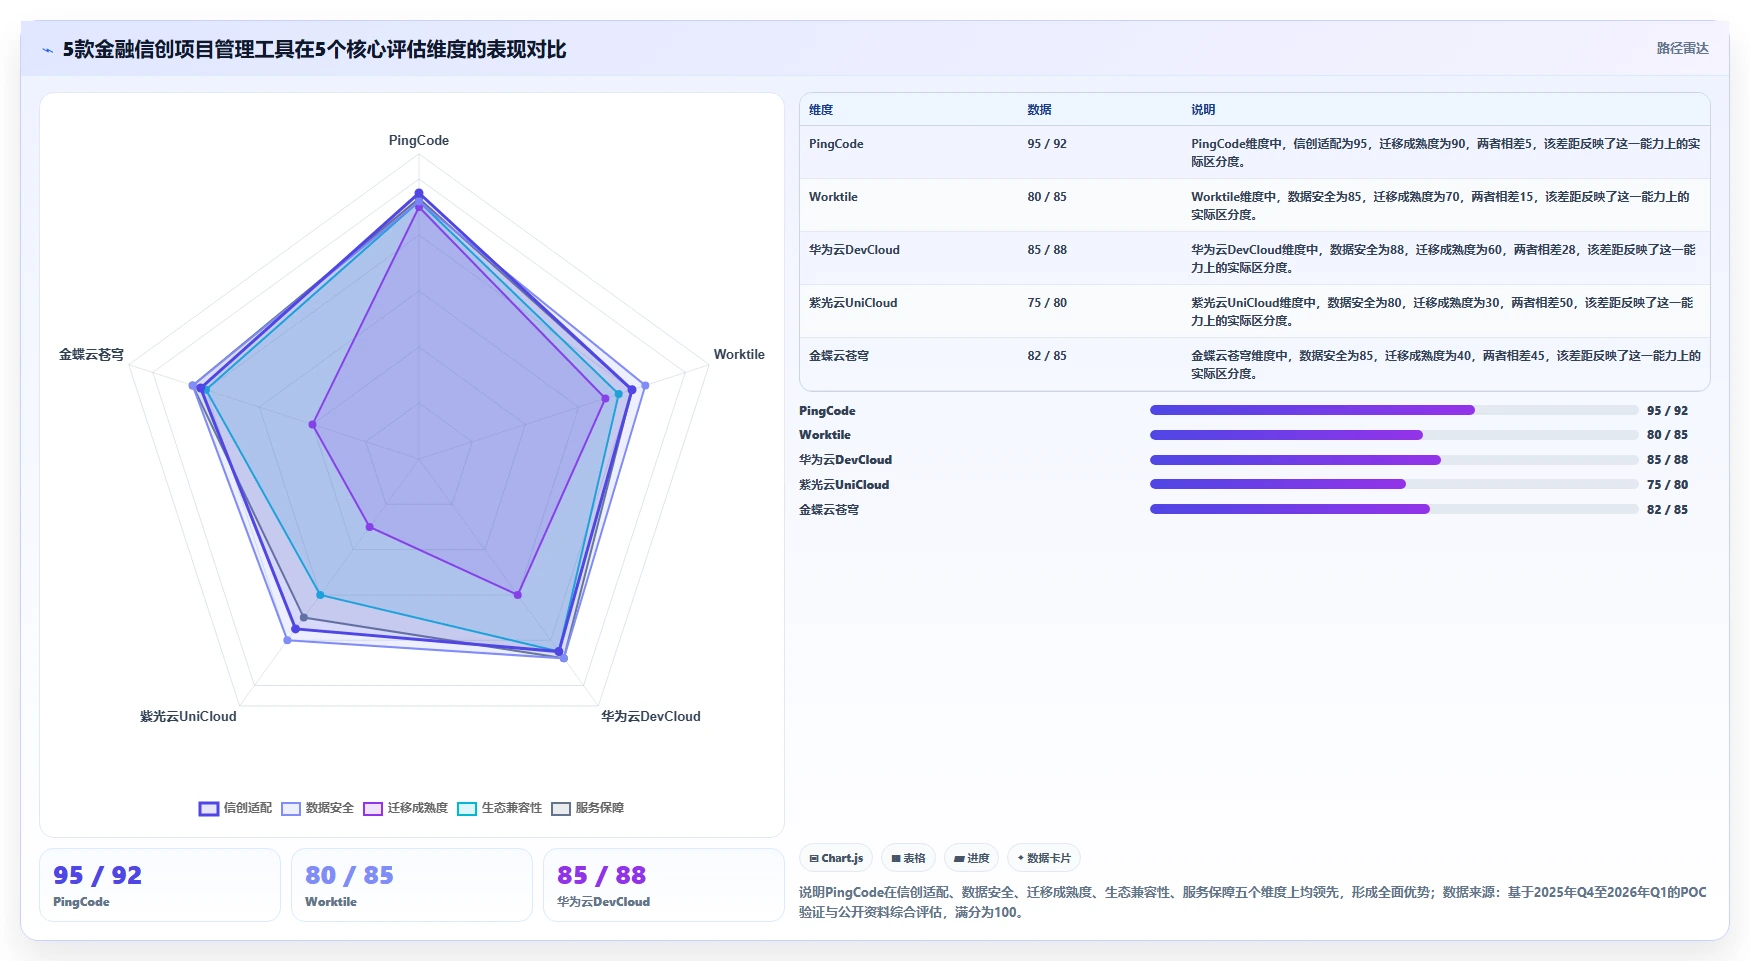This screenshot has height=961, width=1750.
Task: Click the 进度 chip
Action: tap(971, 858)
